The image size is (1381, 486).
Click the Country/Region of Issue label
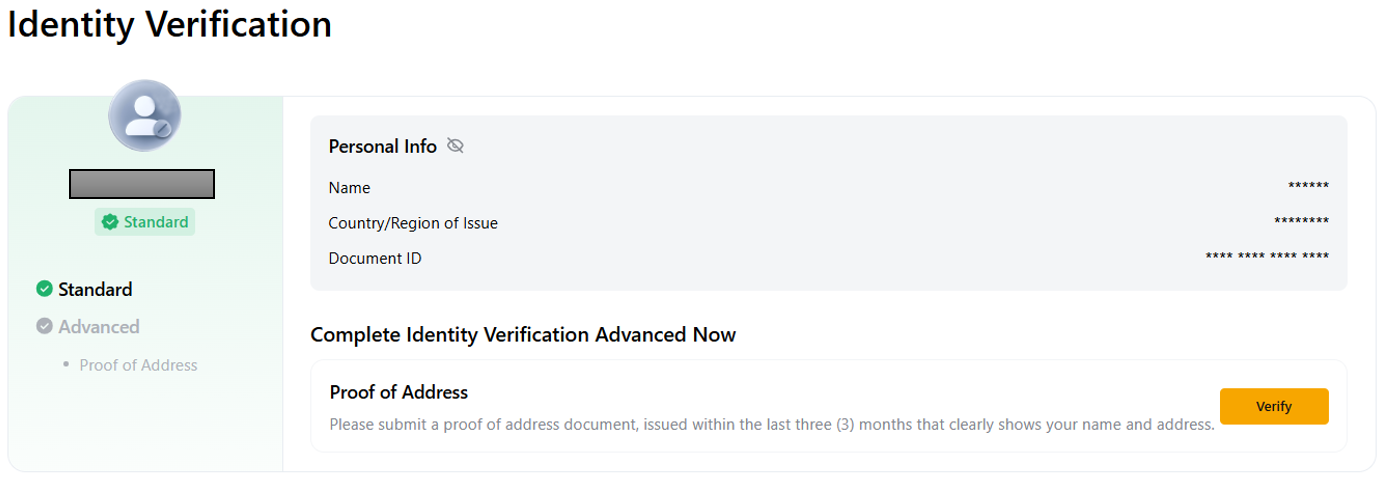pos(412,223)
